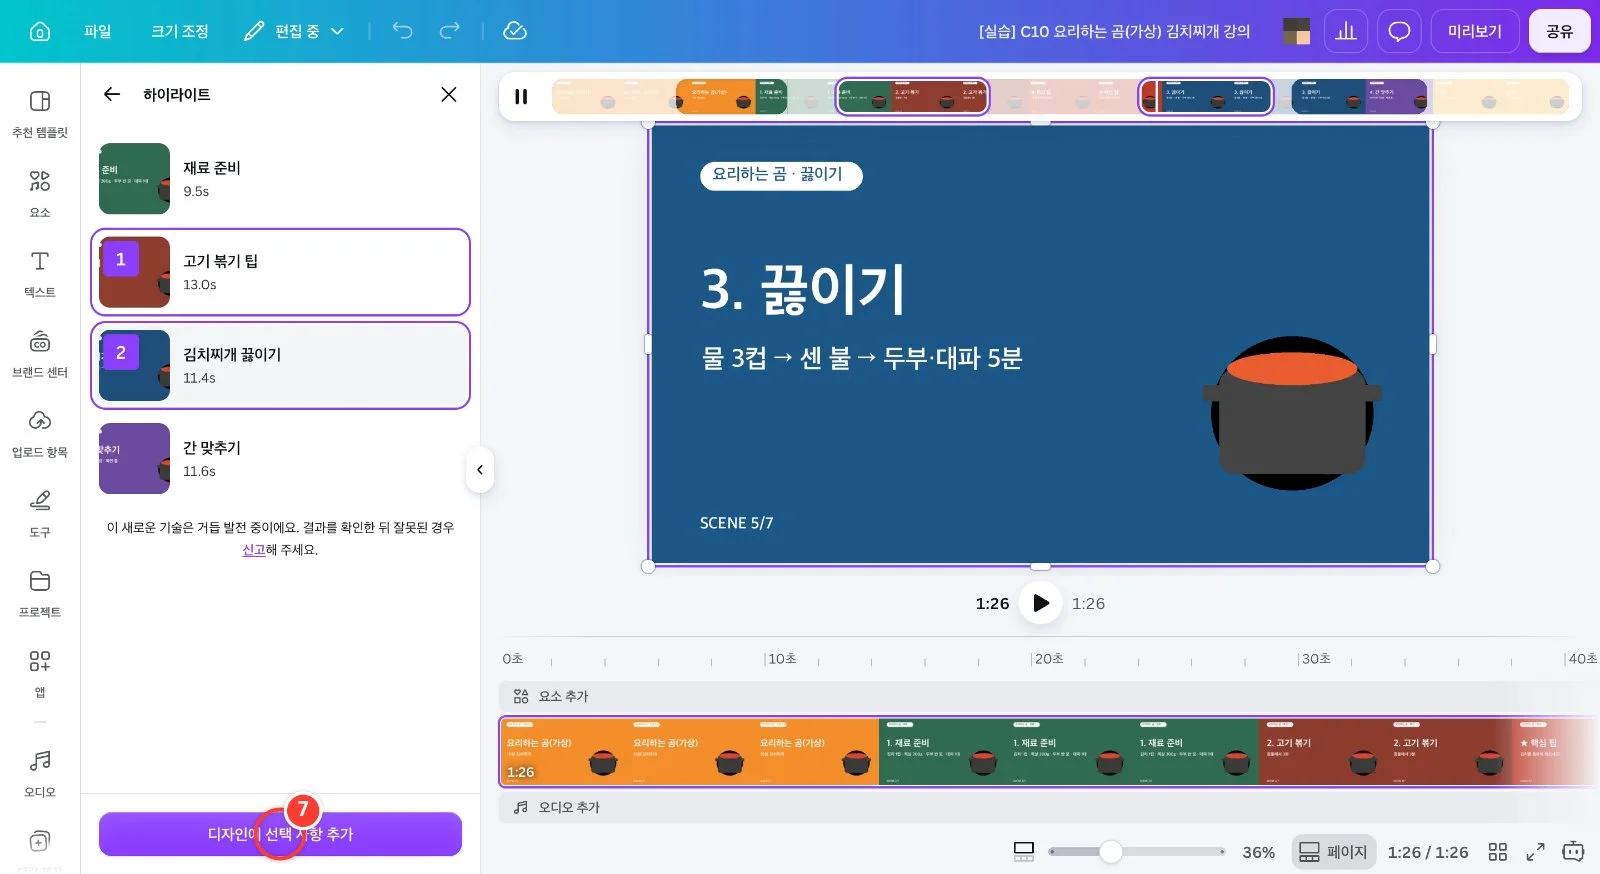The image size is (1600, 874).
Task: Play the video from the canvas control
Action: (x=1040, y=603)
